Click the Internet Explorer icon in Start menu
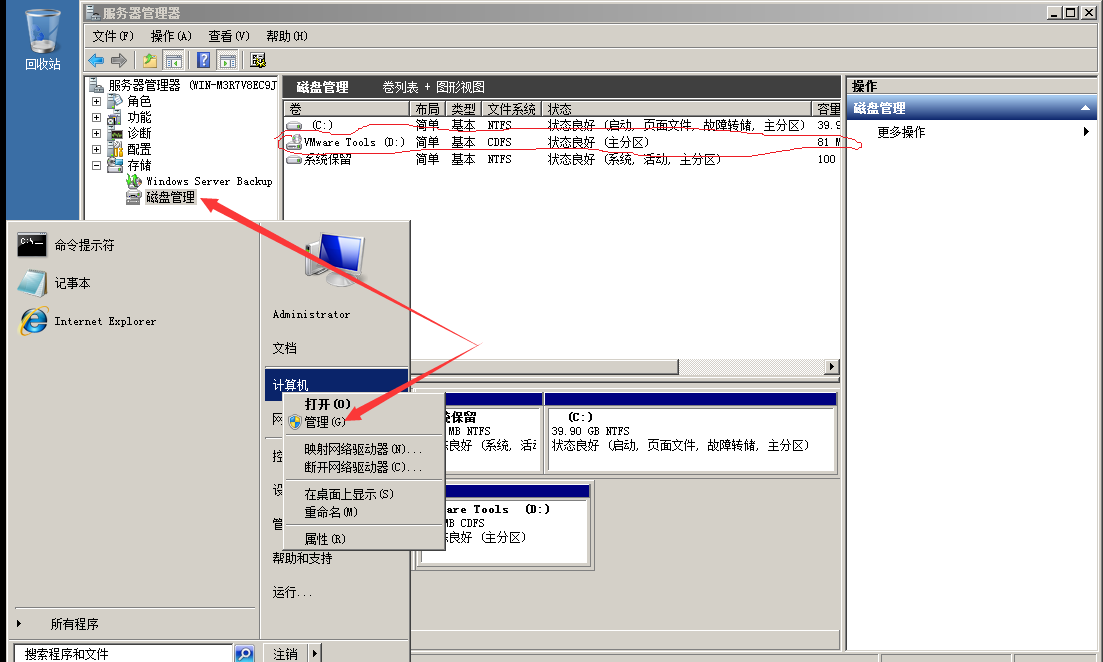The width and height of the screenshot is (1103, 662). tap(33, 321)
